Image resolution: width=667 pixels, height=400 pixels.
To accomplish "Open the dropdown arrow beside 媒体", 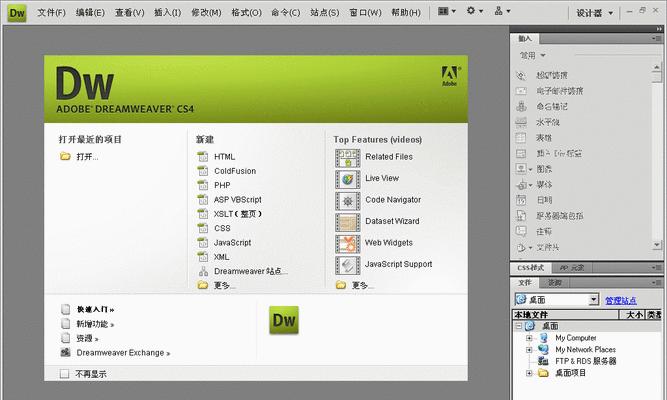I will click(x=530, y=185).
